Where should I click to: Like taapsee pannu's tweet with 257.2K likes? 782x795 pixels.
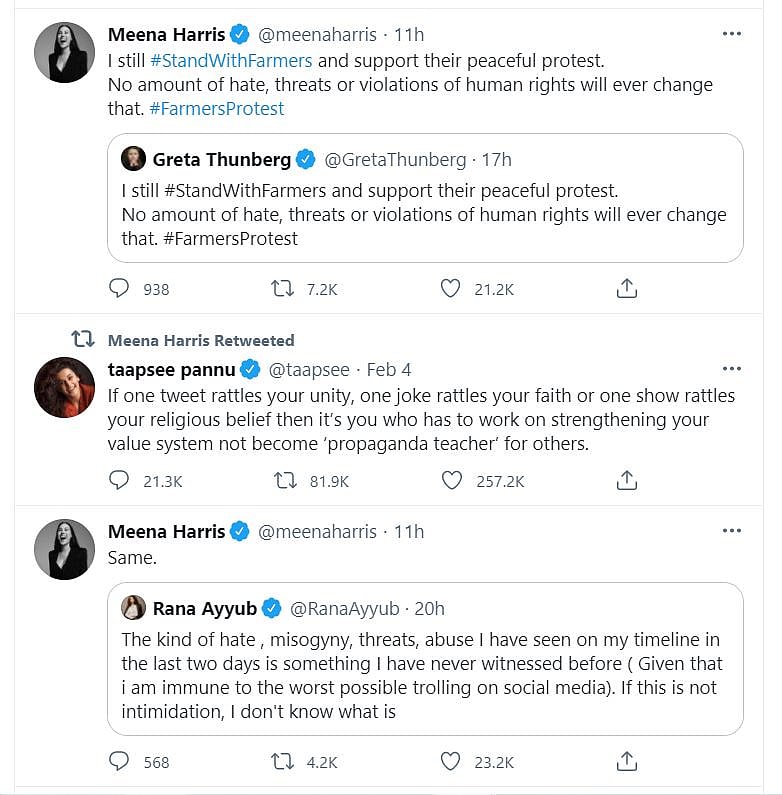pyautogui.click(x=452, y=481)
